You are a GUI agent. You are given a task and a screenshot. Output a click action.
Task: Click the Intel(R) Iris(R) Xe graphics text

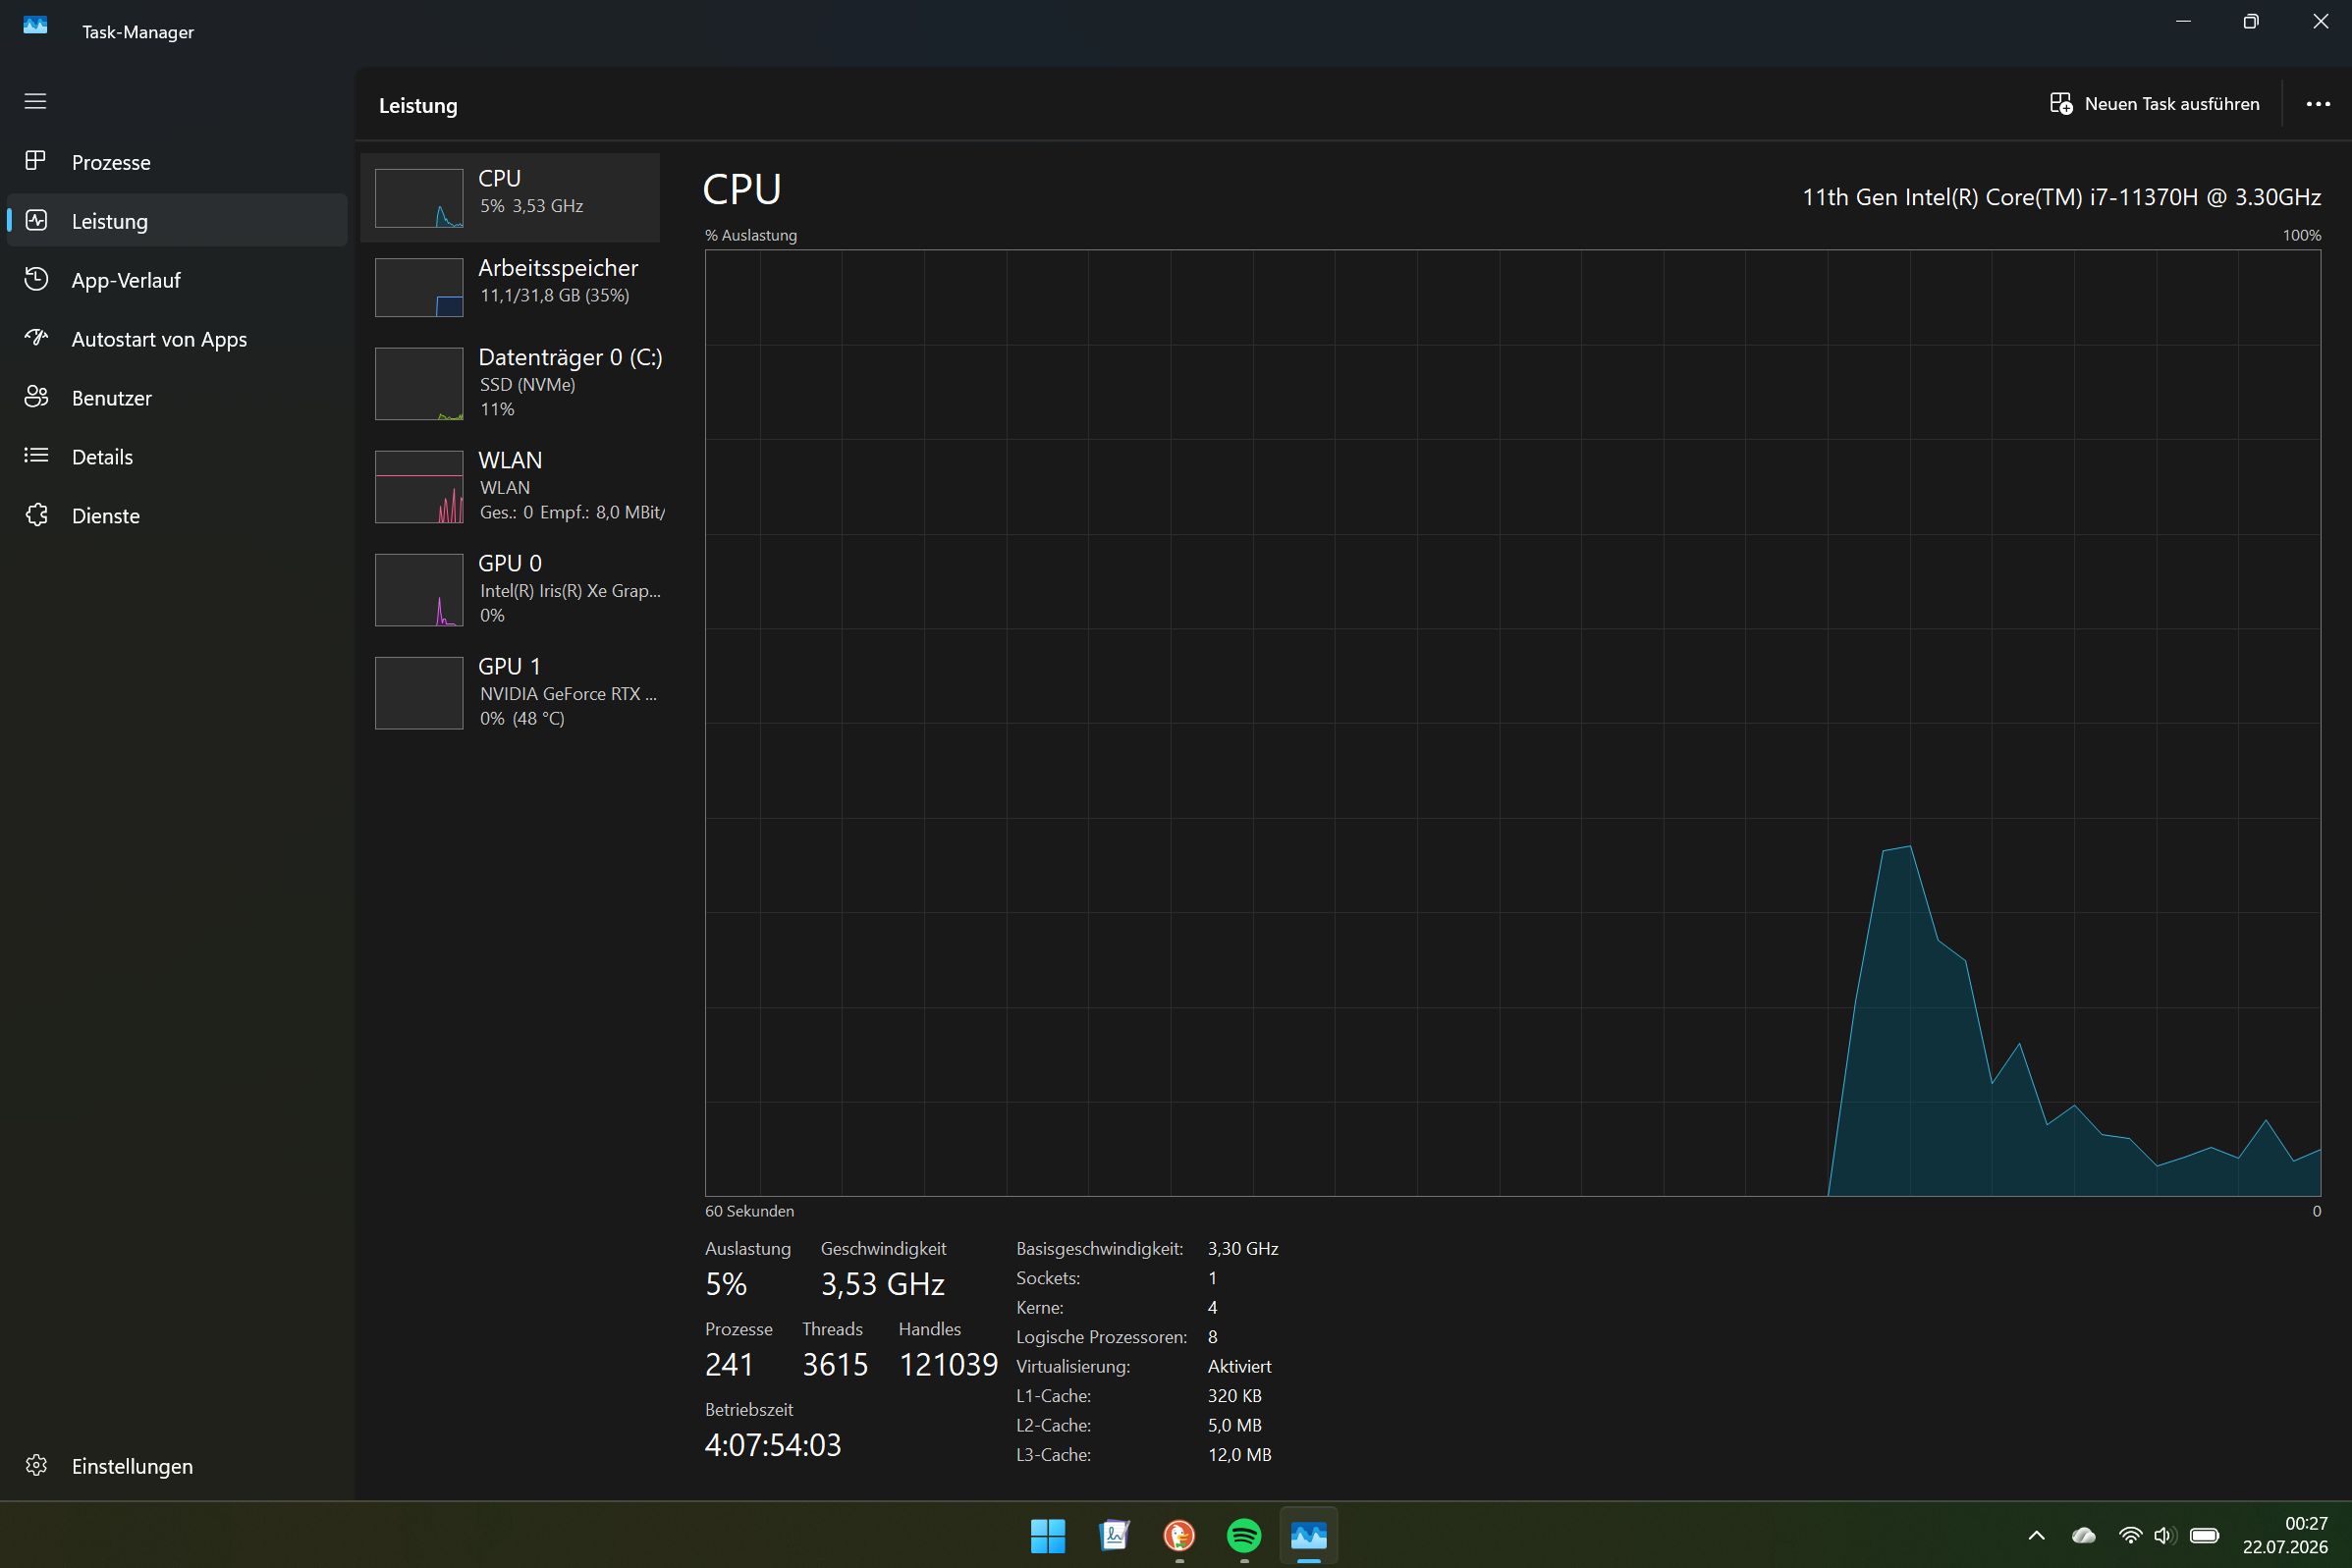pyautogui.click(x=570, y=590)
